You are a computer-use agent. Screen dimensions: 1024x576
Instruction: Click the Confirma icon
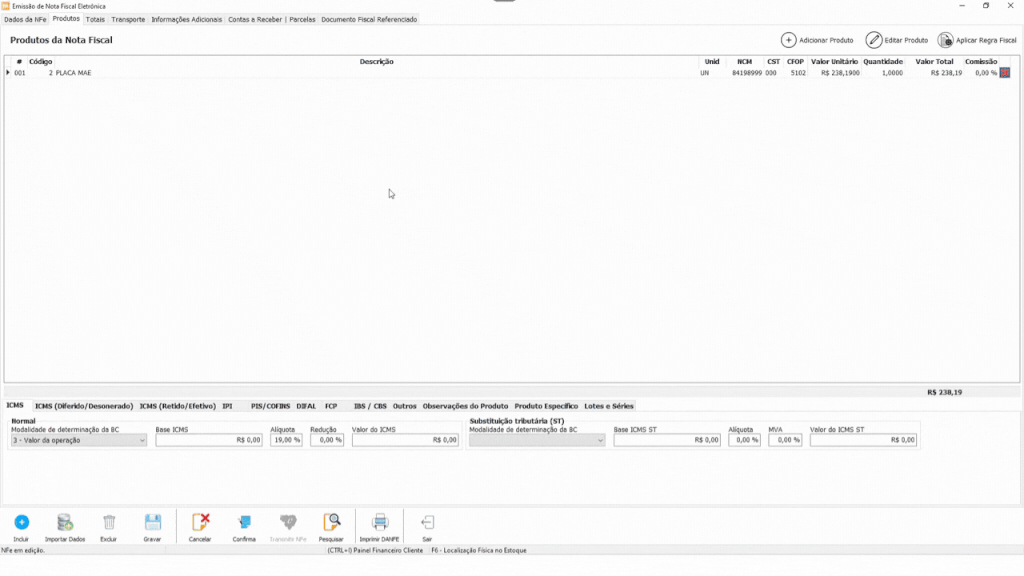coord(244,522)
